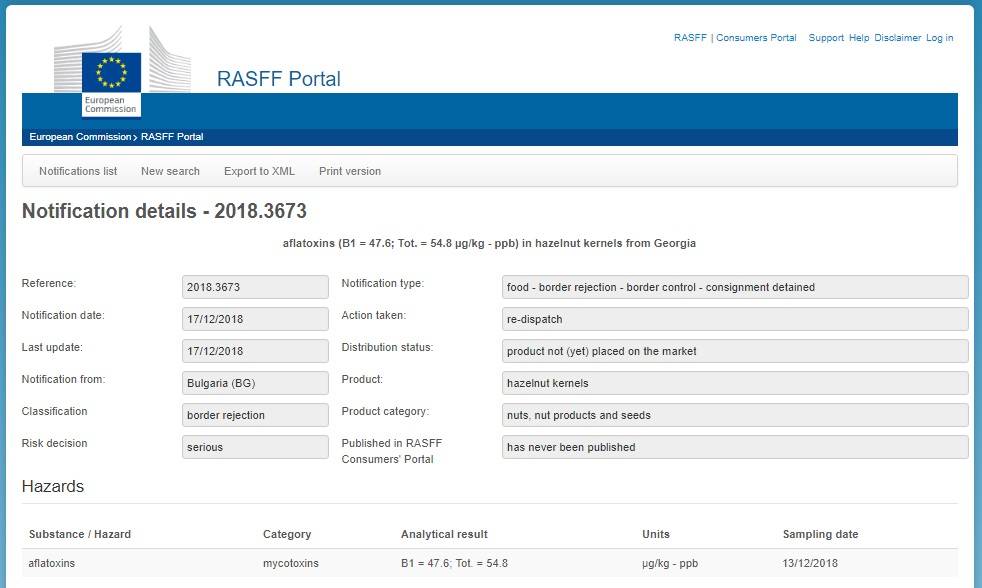This screenshot has height=588, width=982.
Task: Click the Bulgaria (BG) field
Action: [x=256, y=383]
